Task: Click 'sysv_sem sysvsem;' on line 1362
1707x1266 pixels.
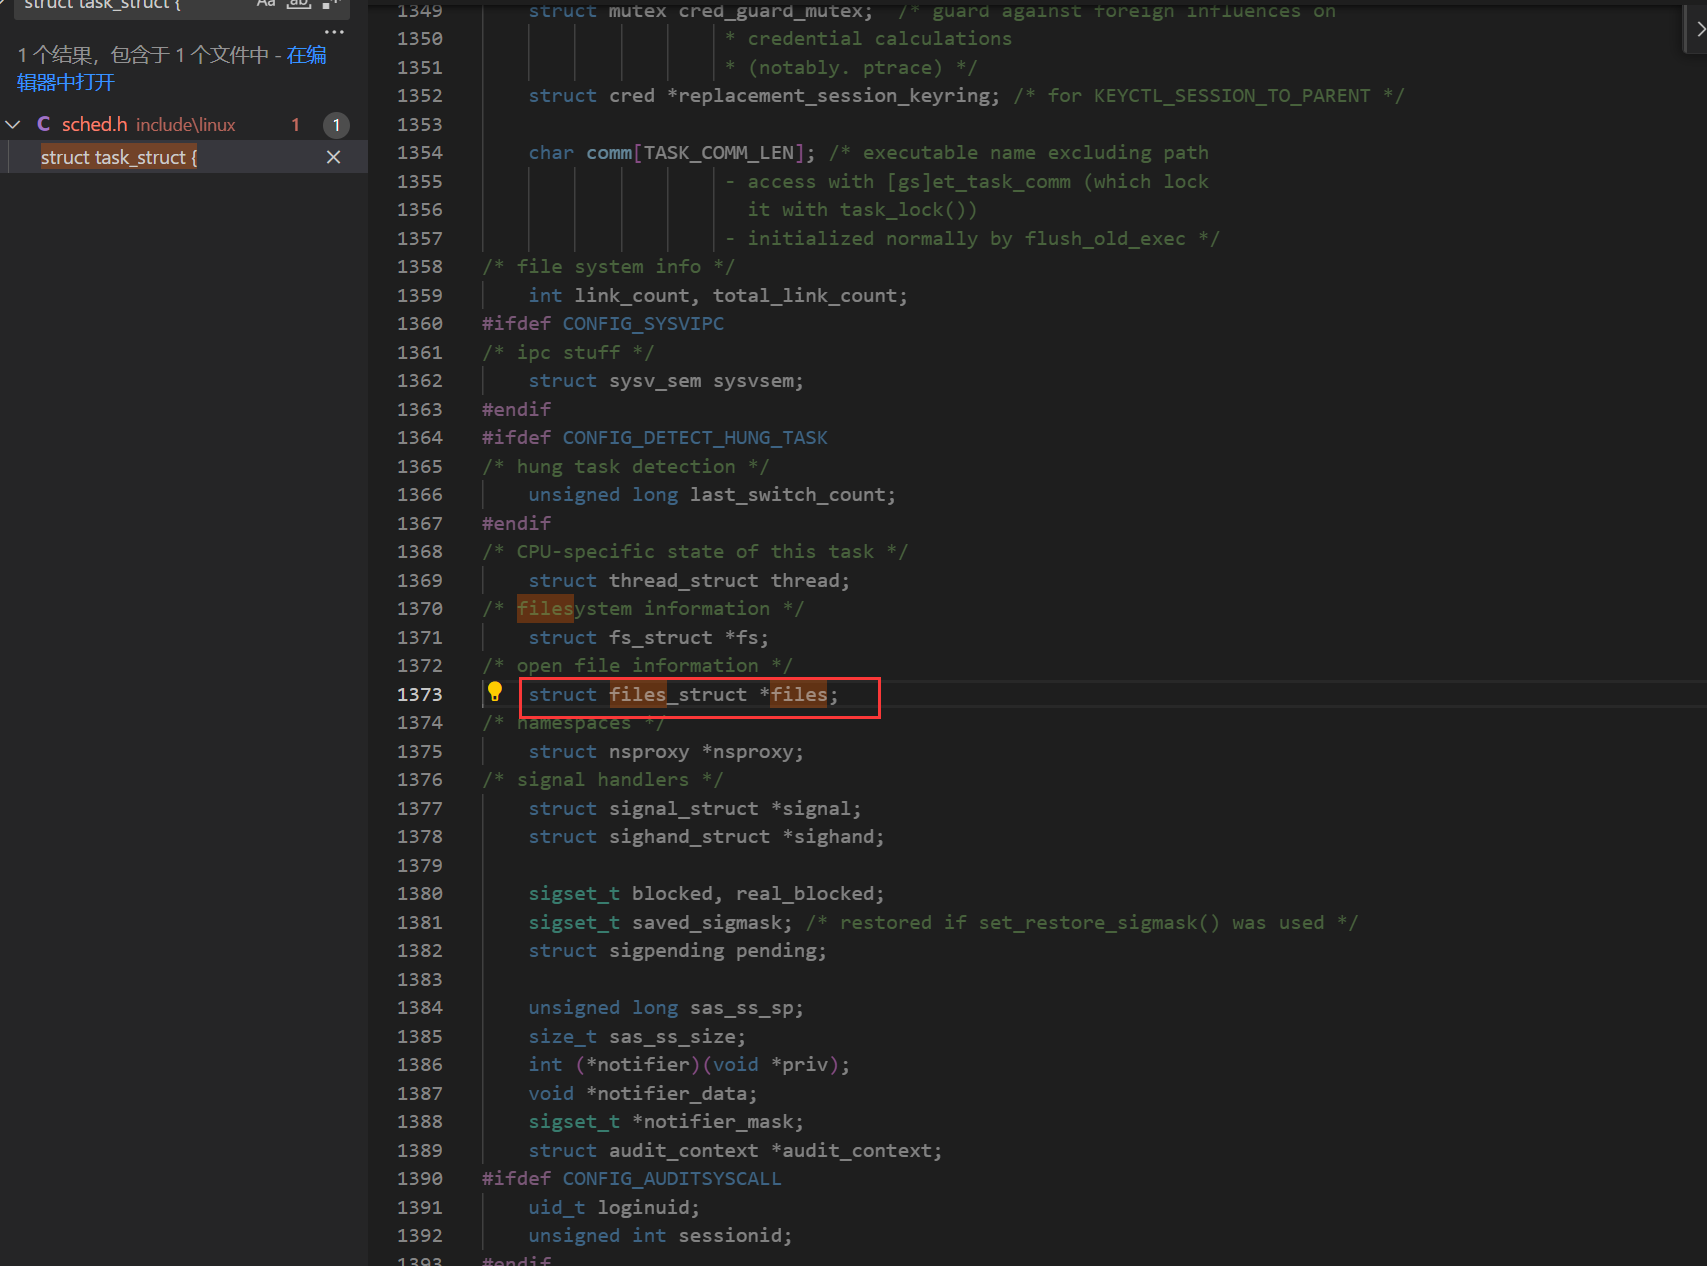Action: pos(706,381)
